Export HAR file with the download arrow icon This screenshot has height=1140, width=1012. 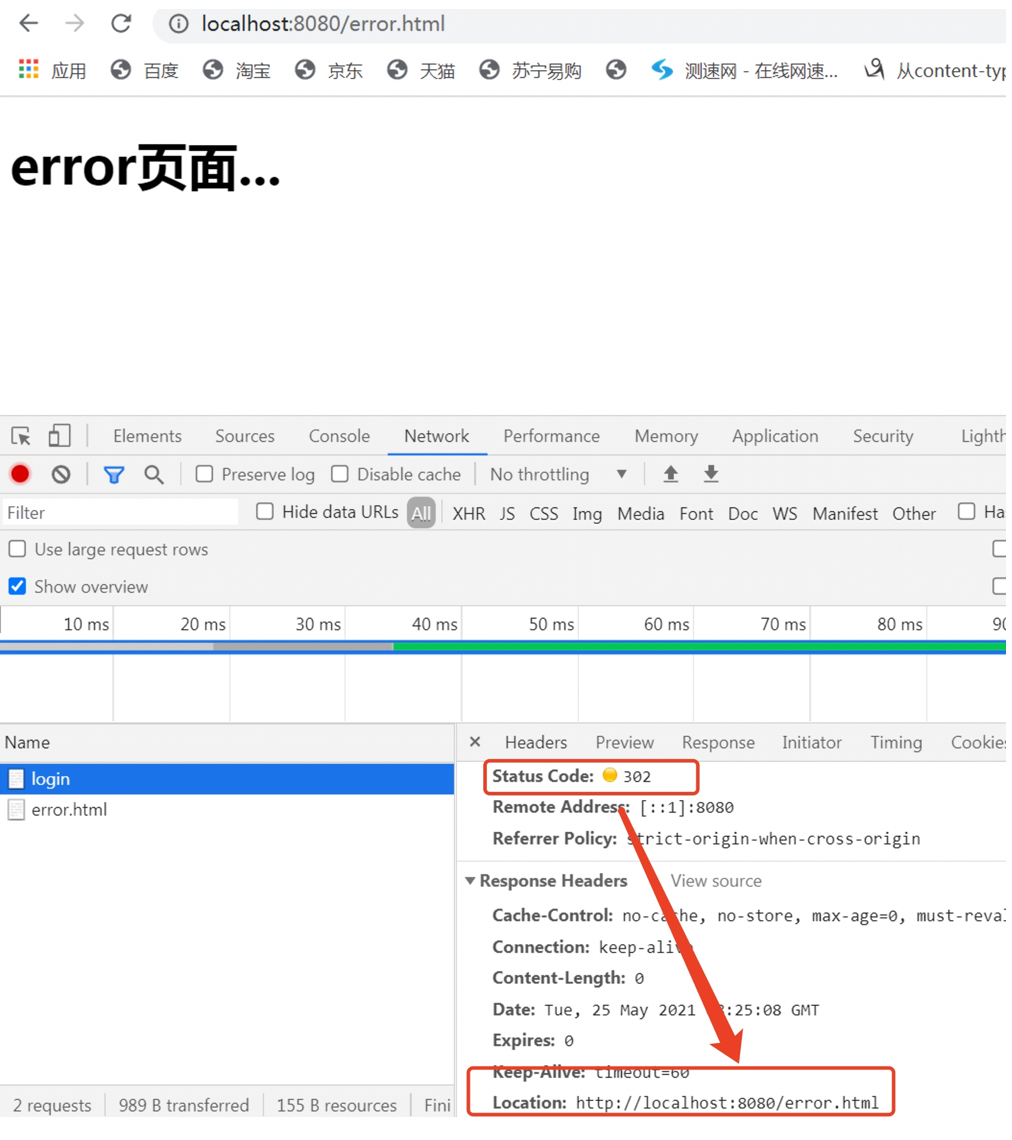pyautogui.click(x=711, y=474)
